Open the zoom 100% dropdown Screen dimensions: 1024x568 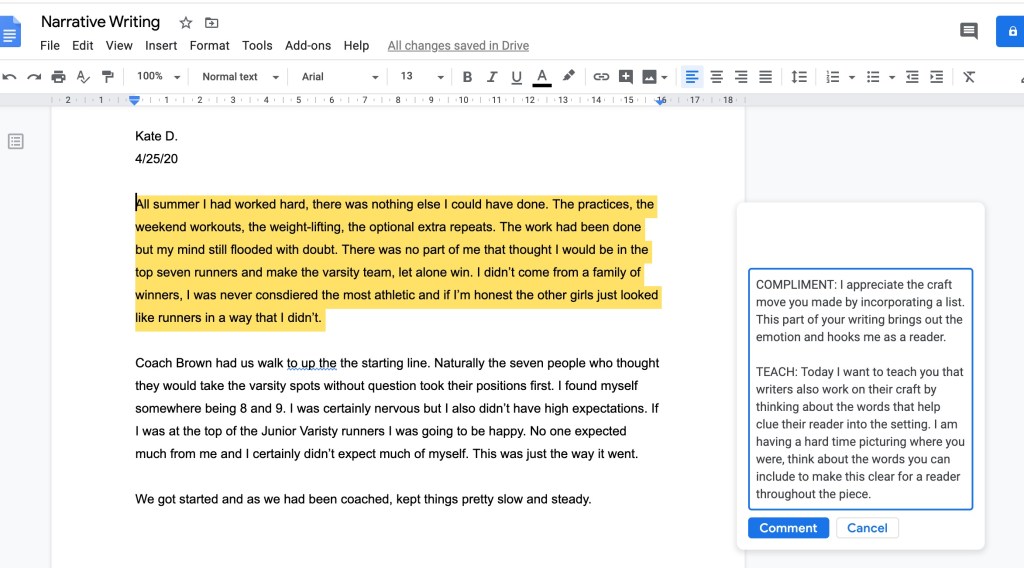tap(158, 77)
